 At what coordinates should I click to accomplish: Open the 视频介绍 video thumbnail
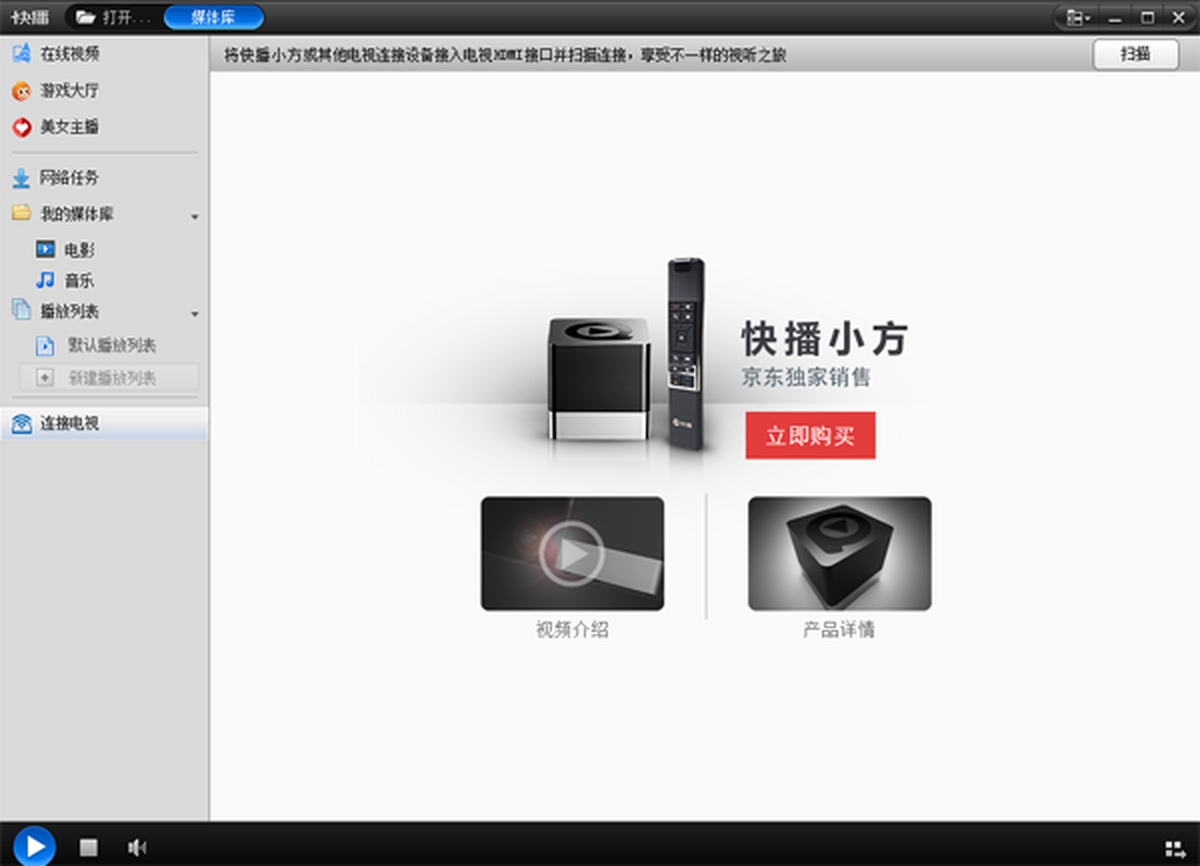click(572, 553)
